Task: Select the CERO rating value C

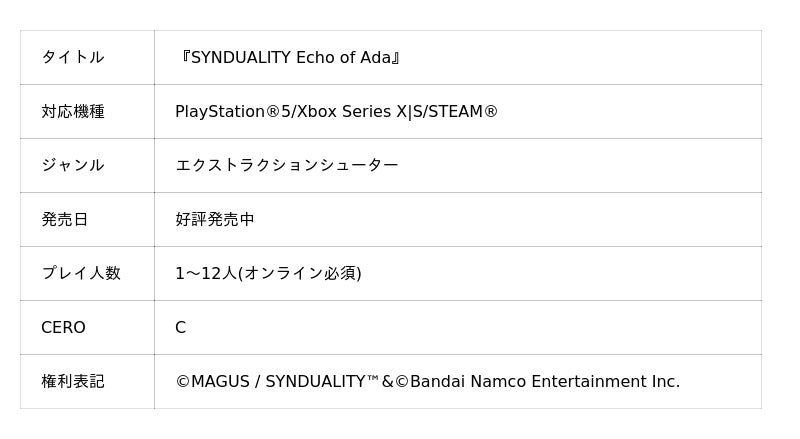Action: [x=181, y=328]
